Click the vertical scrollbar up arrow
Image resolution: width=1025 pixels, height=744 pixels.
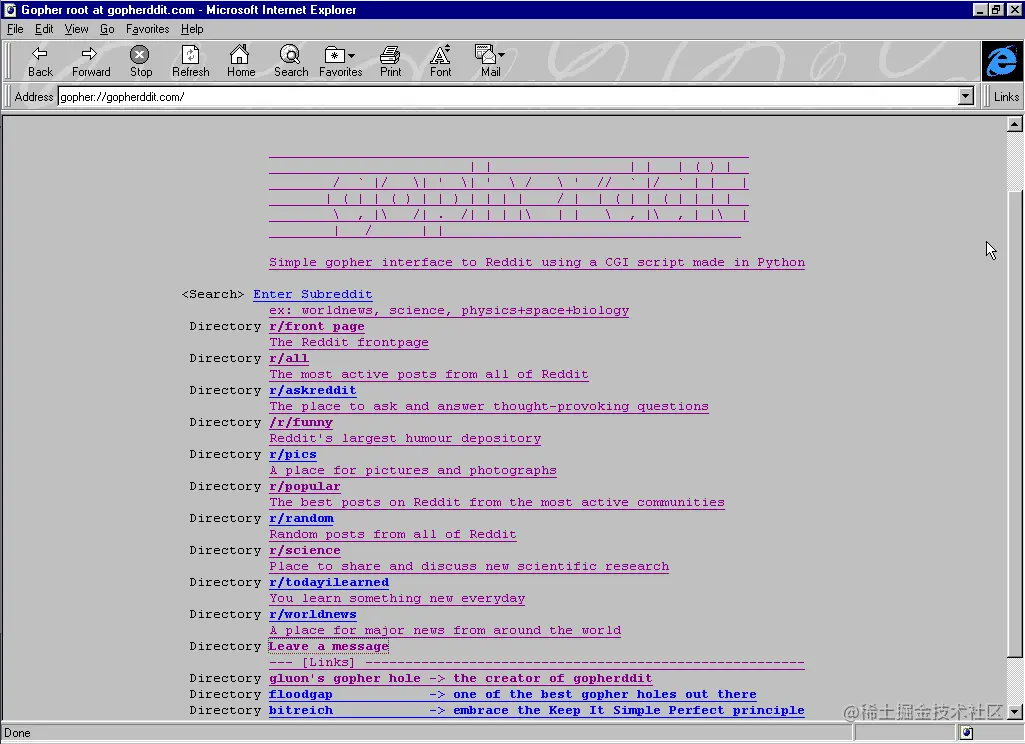point(1015,124)
